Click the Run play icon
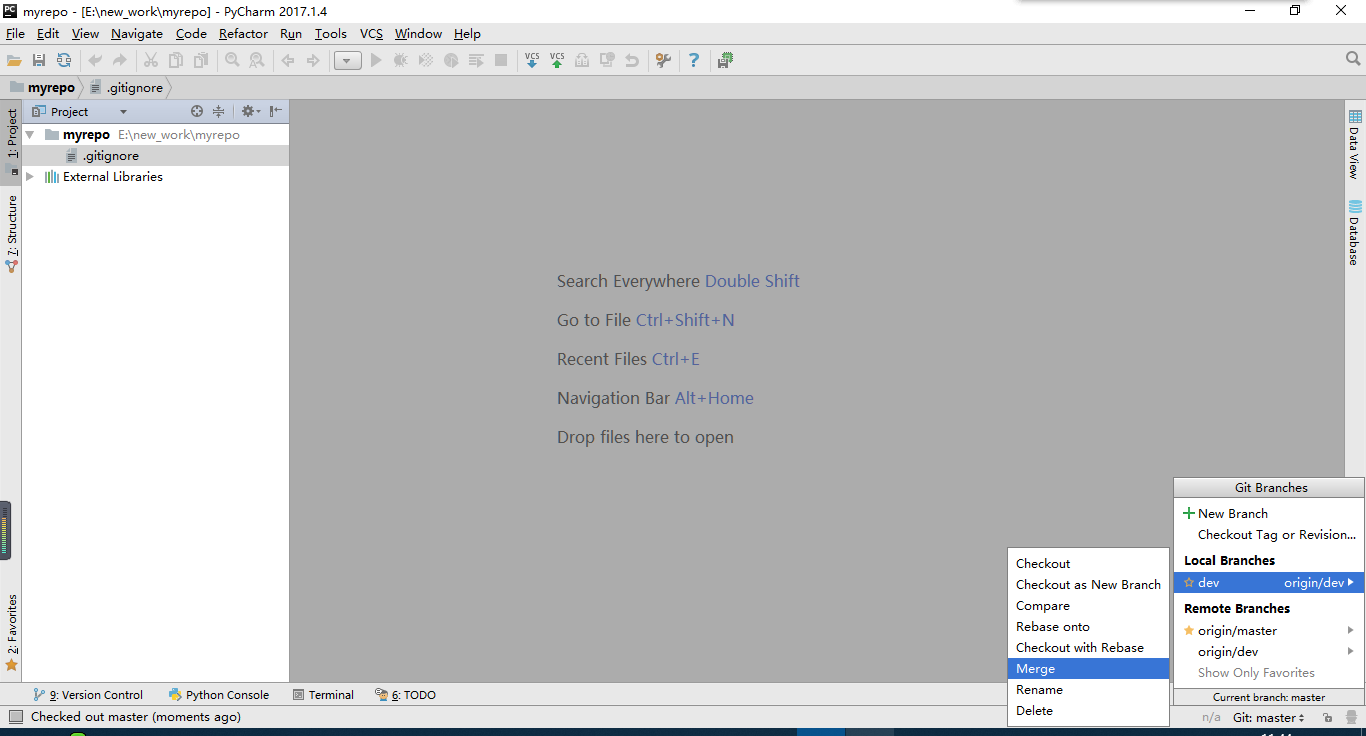 tap(376, 61)
